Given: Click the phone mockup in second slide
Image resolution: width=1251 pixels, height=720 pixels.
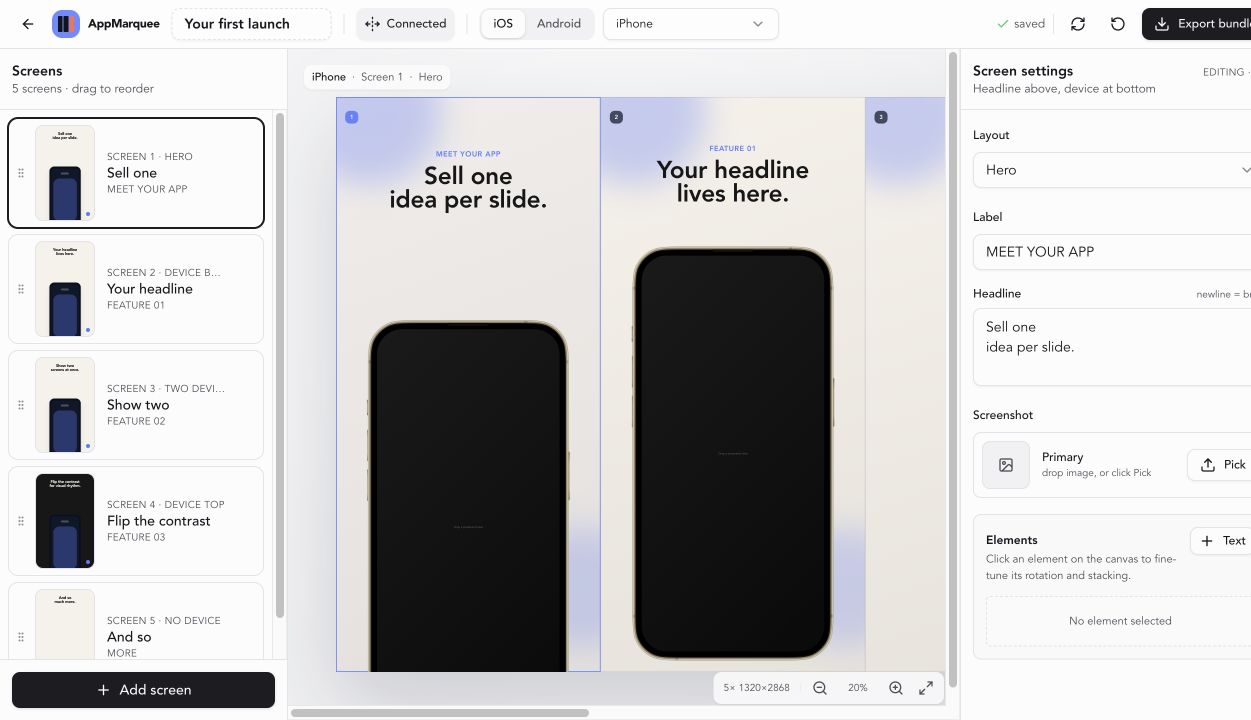Looking at the screenshot, I should [x=733, y=454].
